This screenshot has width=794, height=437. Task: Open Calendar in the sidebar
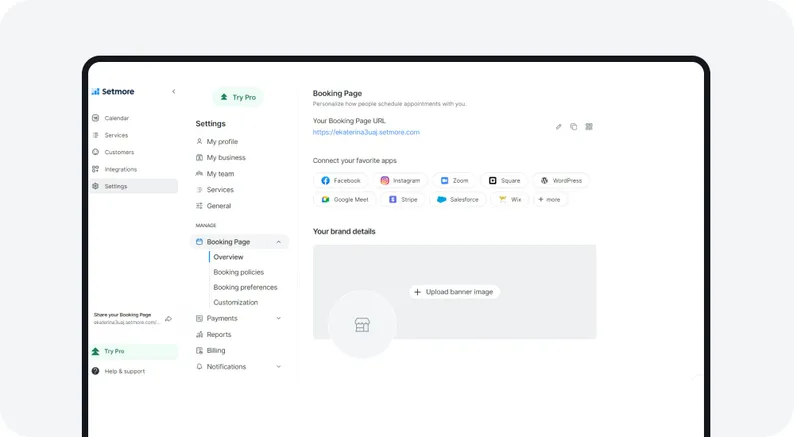[134, 118]
